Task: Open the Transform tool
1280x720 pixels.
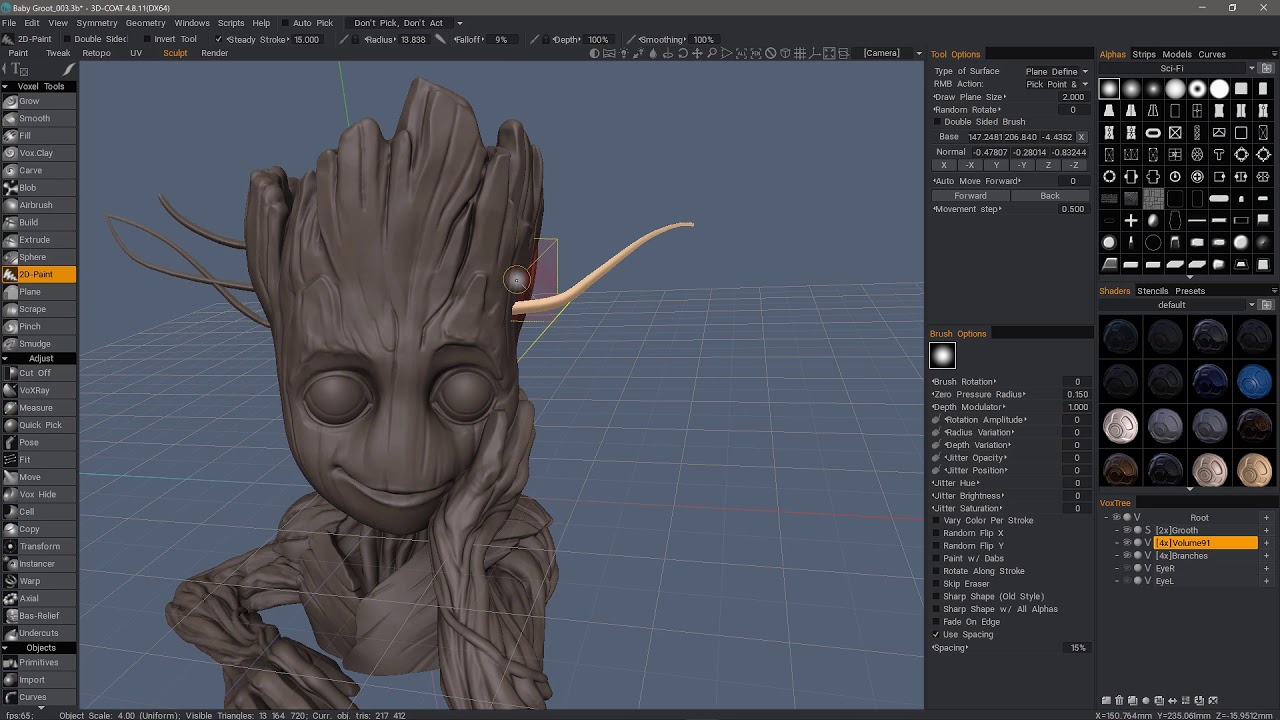Action: [40, 546]
